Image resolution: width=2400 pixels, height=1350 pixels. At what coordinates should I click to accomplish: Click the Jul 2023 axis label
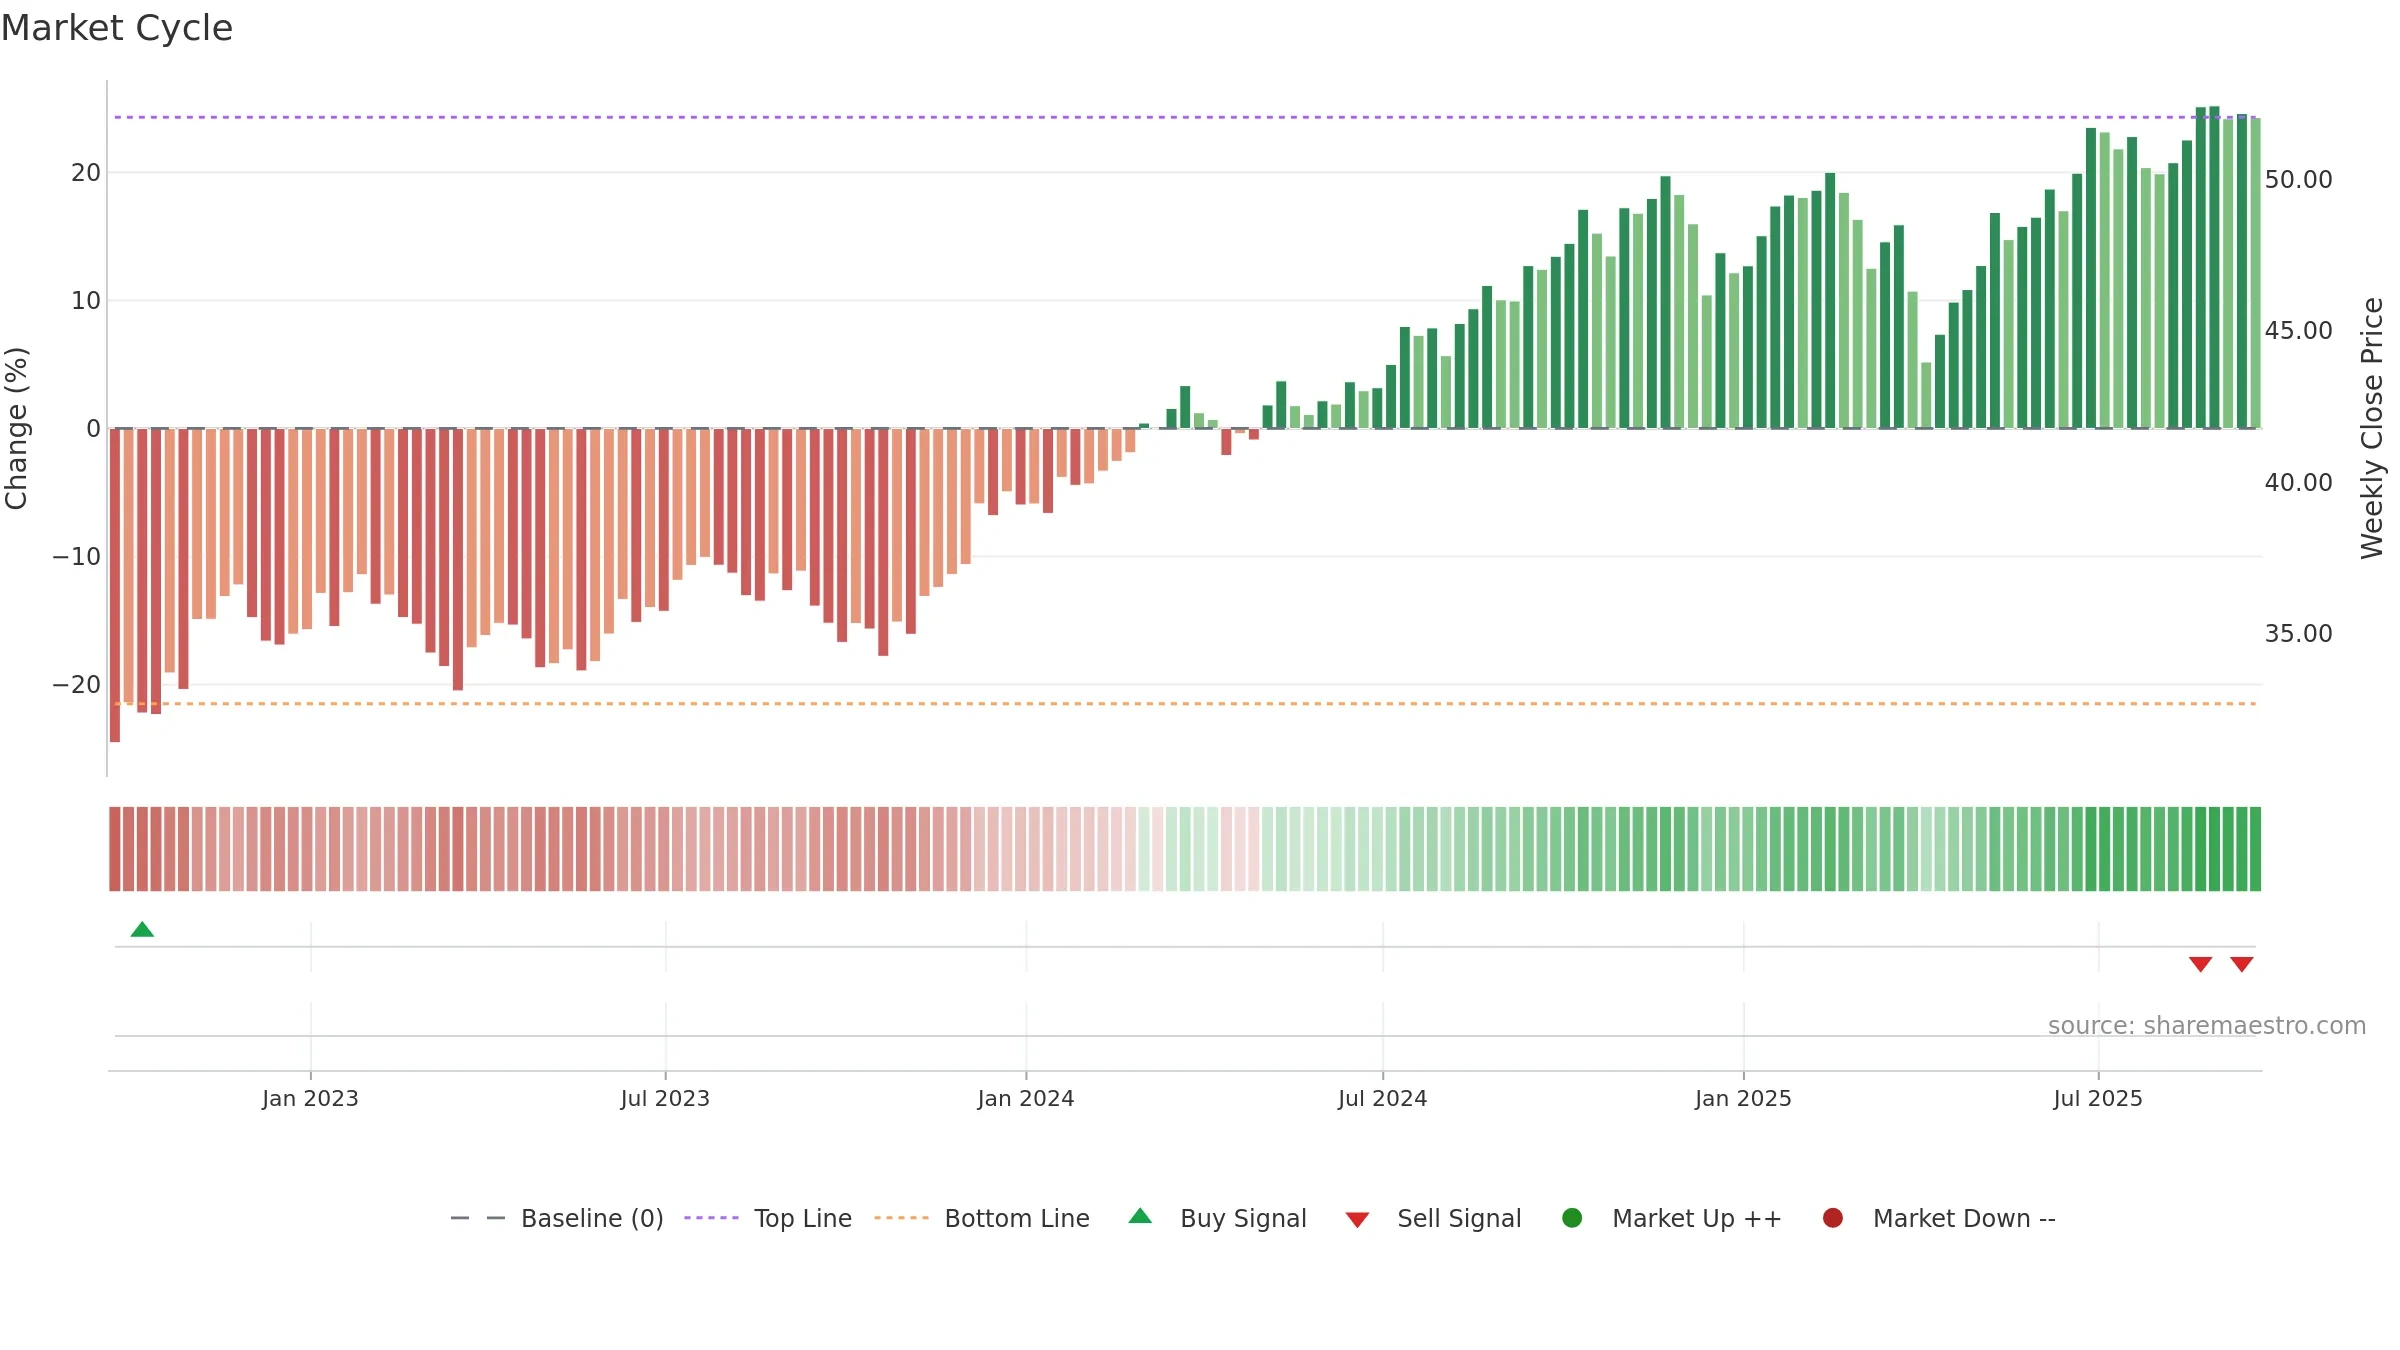[665, 1098]
